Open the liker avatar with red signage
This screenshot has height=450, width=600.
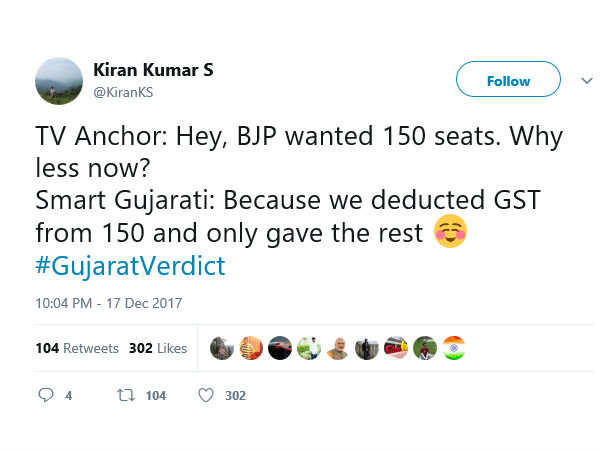click(x=396, y=348)
